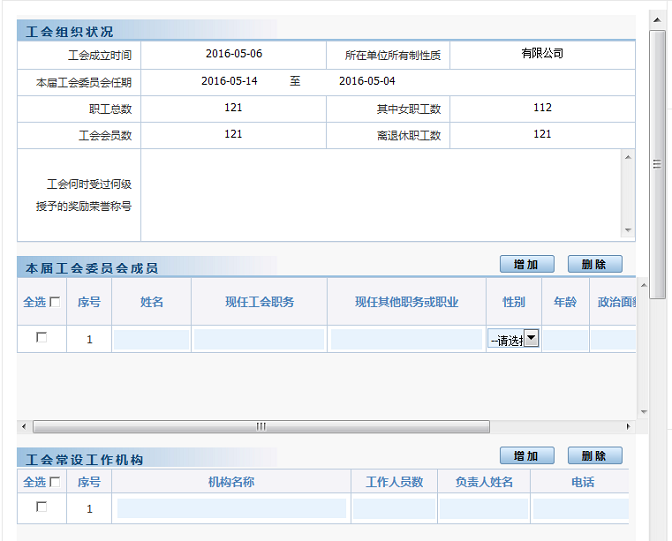Click the 负责人姓名 input field

(484, 508)
